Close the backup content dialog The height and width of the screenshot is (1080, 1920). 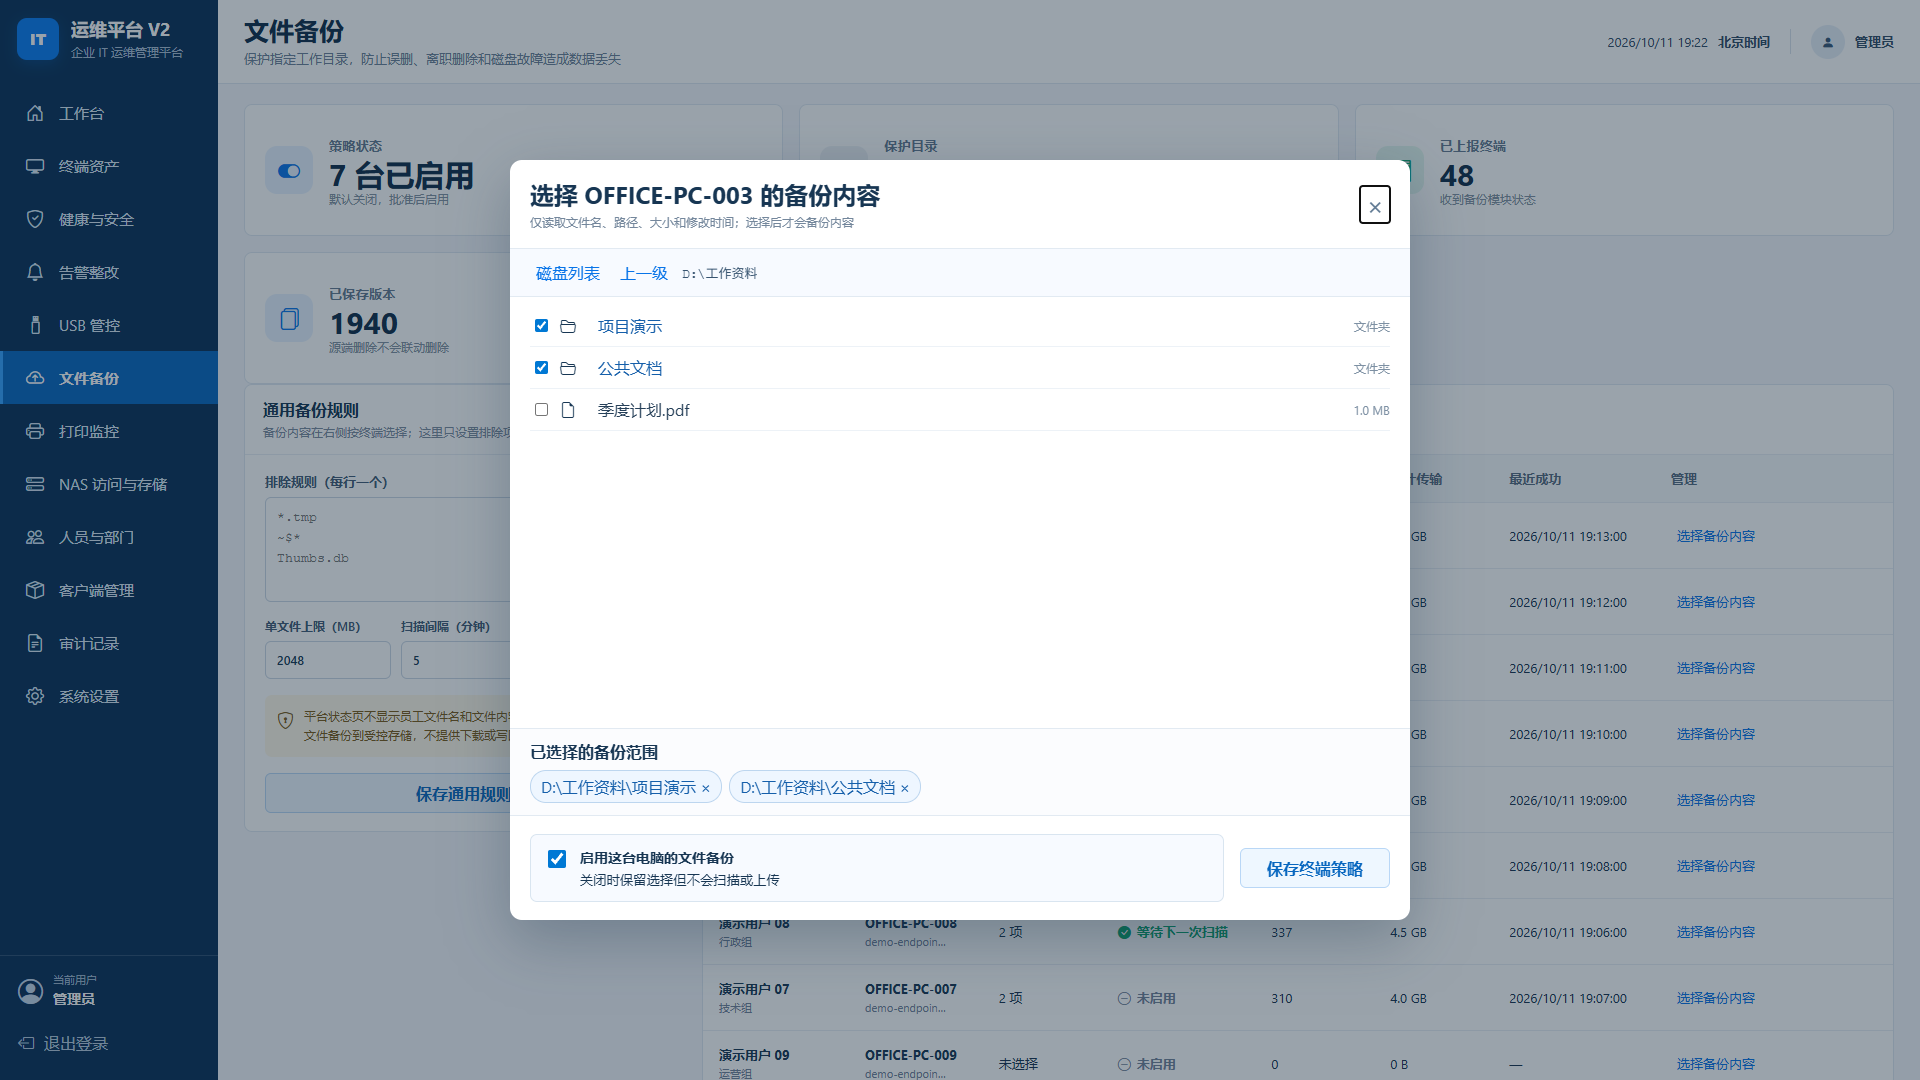coord(1374,205)
